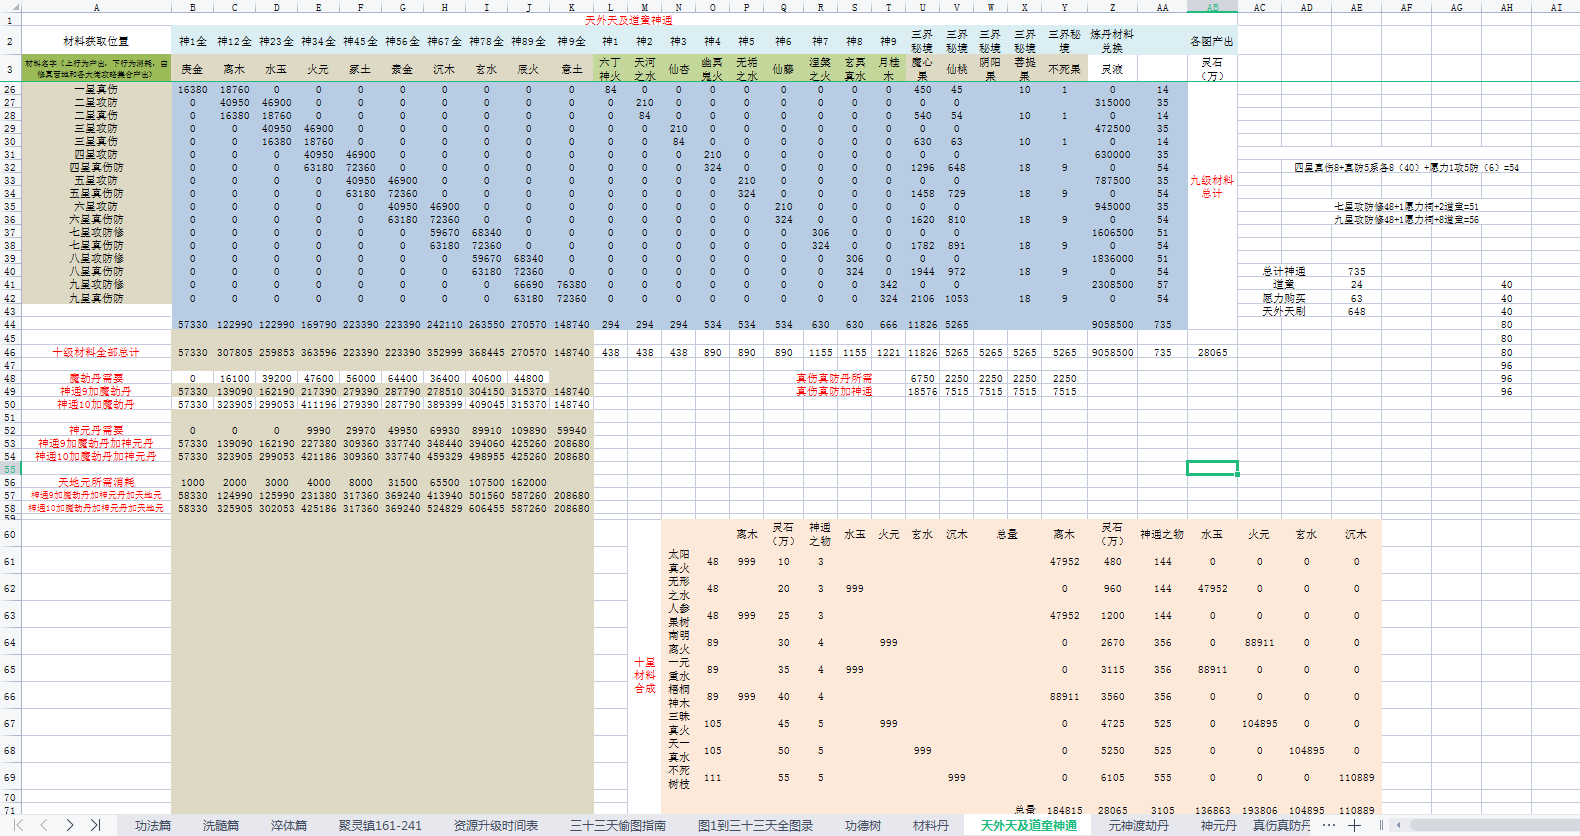Open the 功德树 sheet tab
Screen dimensions: 1580x836
pos(863,825)
